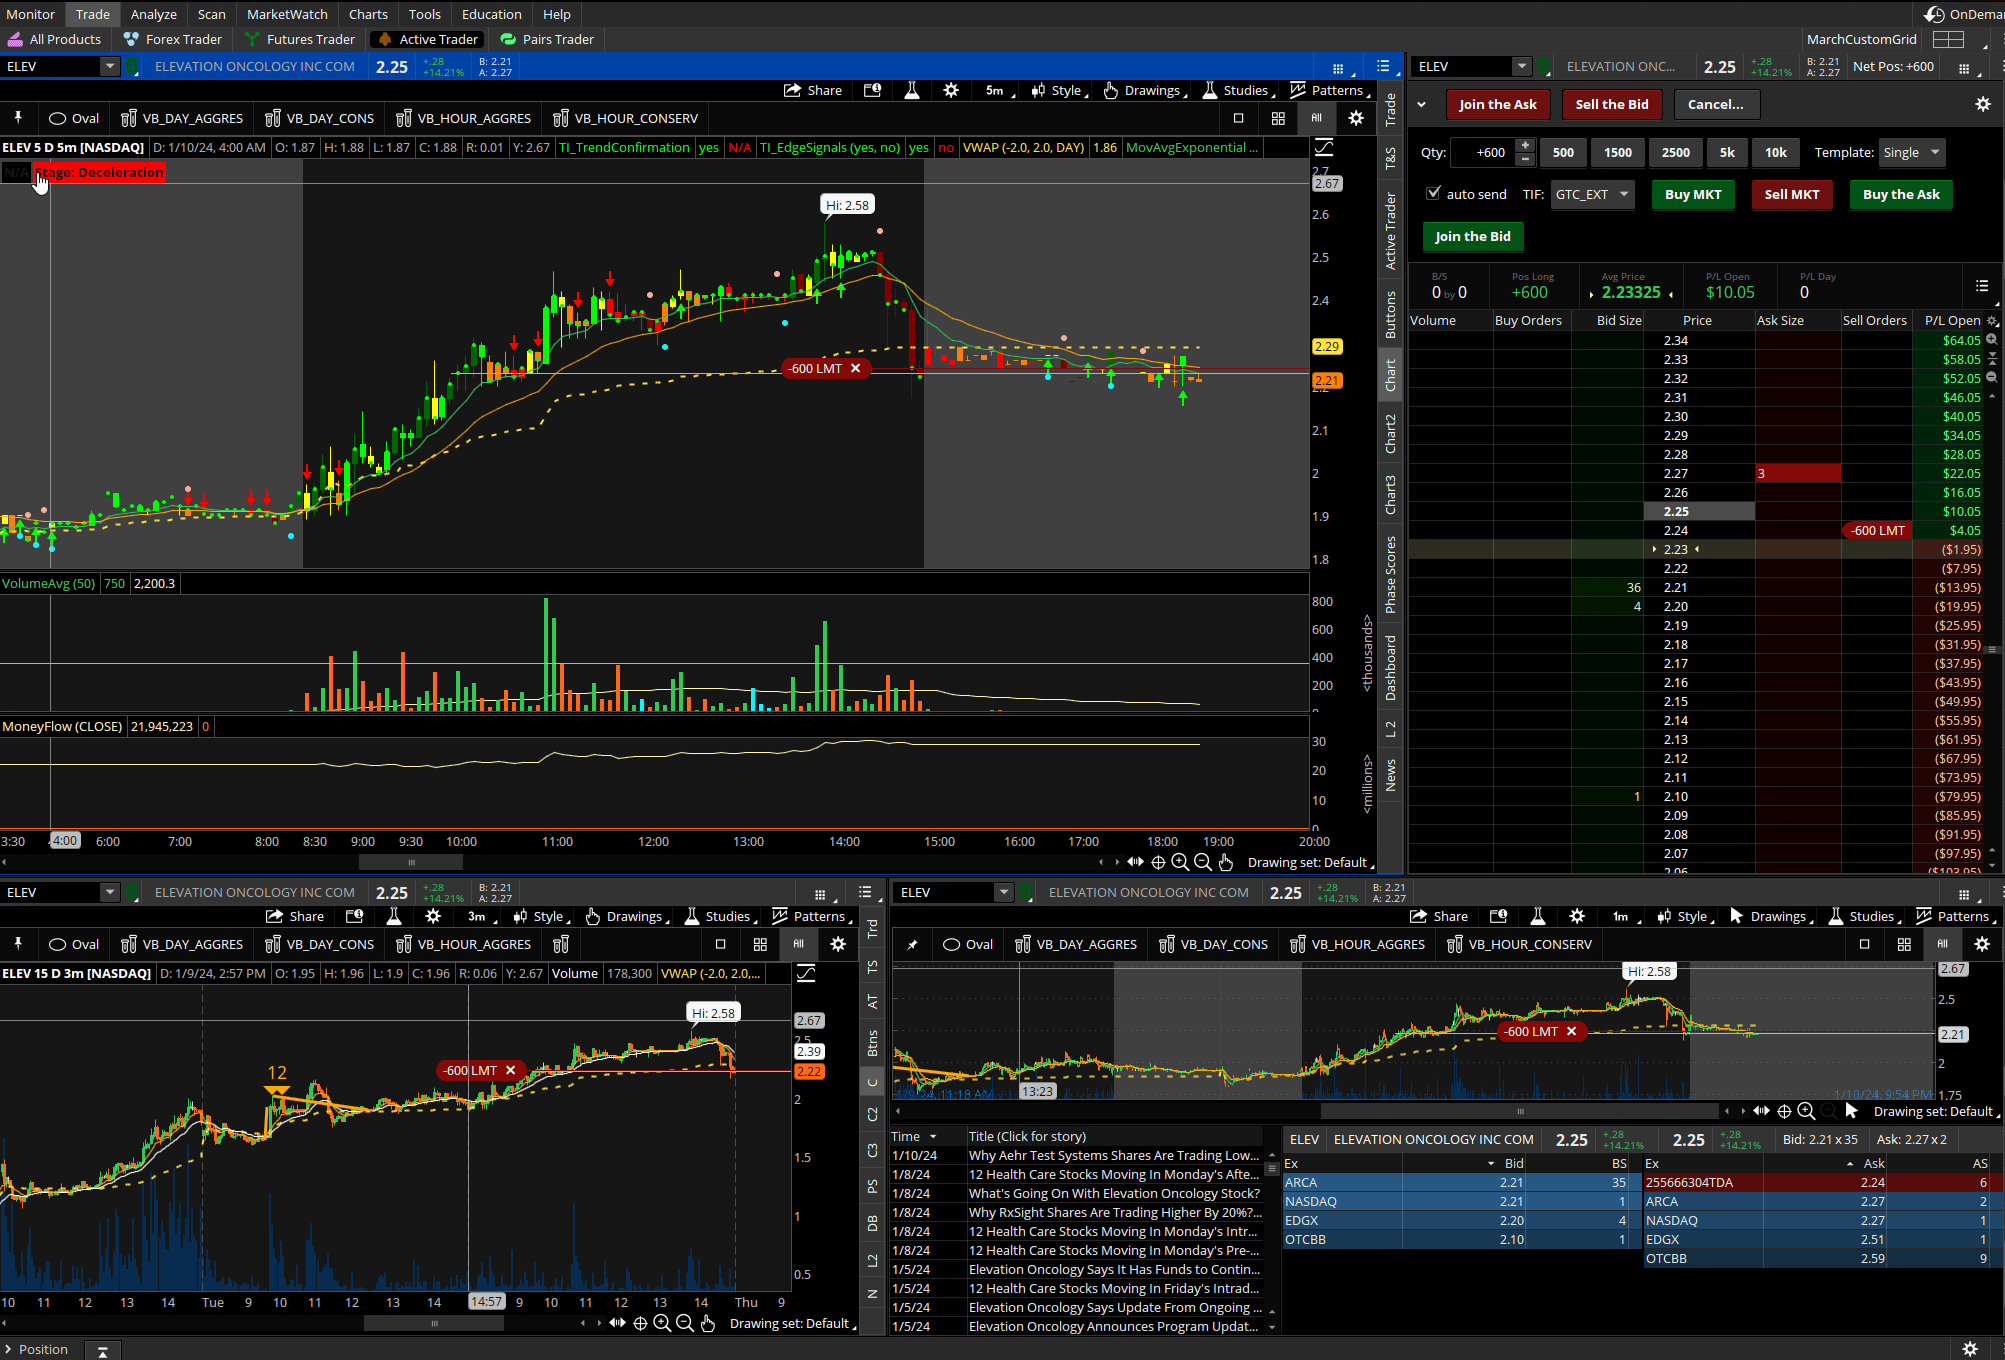
Task: Open main chart settings gear icon
Action: point(951,90)
